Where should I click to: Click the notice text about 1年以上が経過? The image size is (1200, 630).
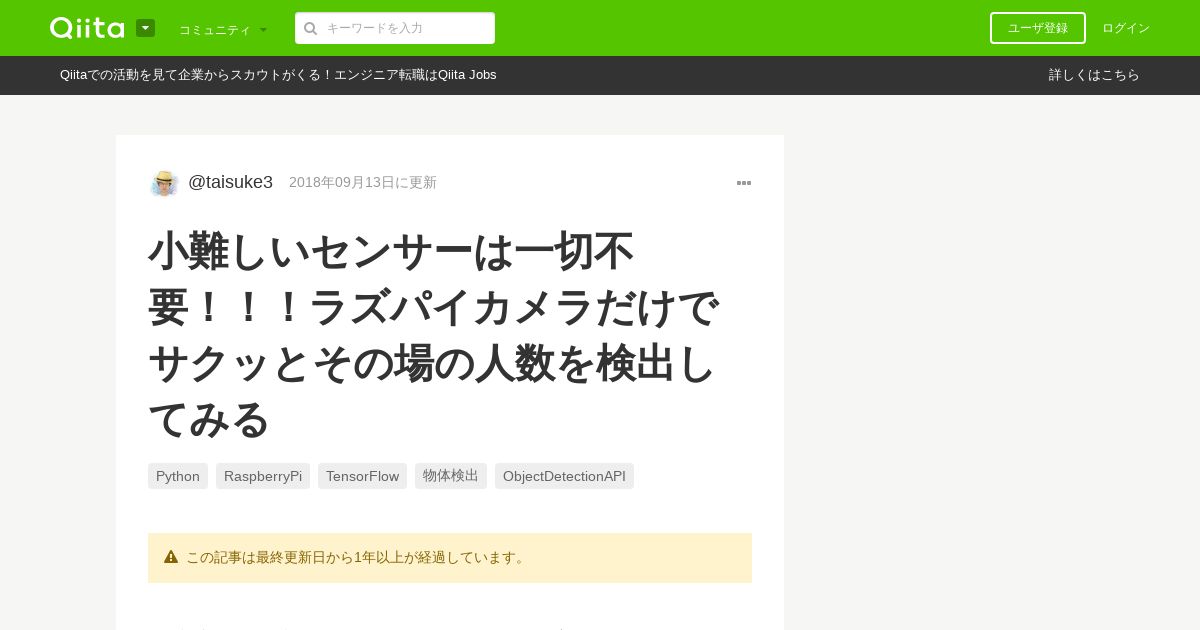pyautogui.click(x=357, y=558)
